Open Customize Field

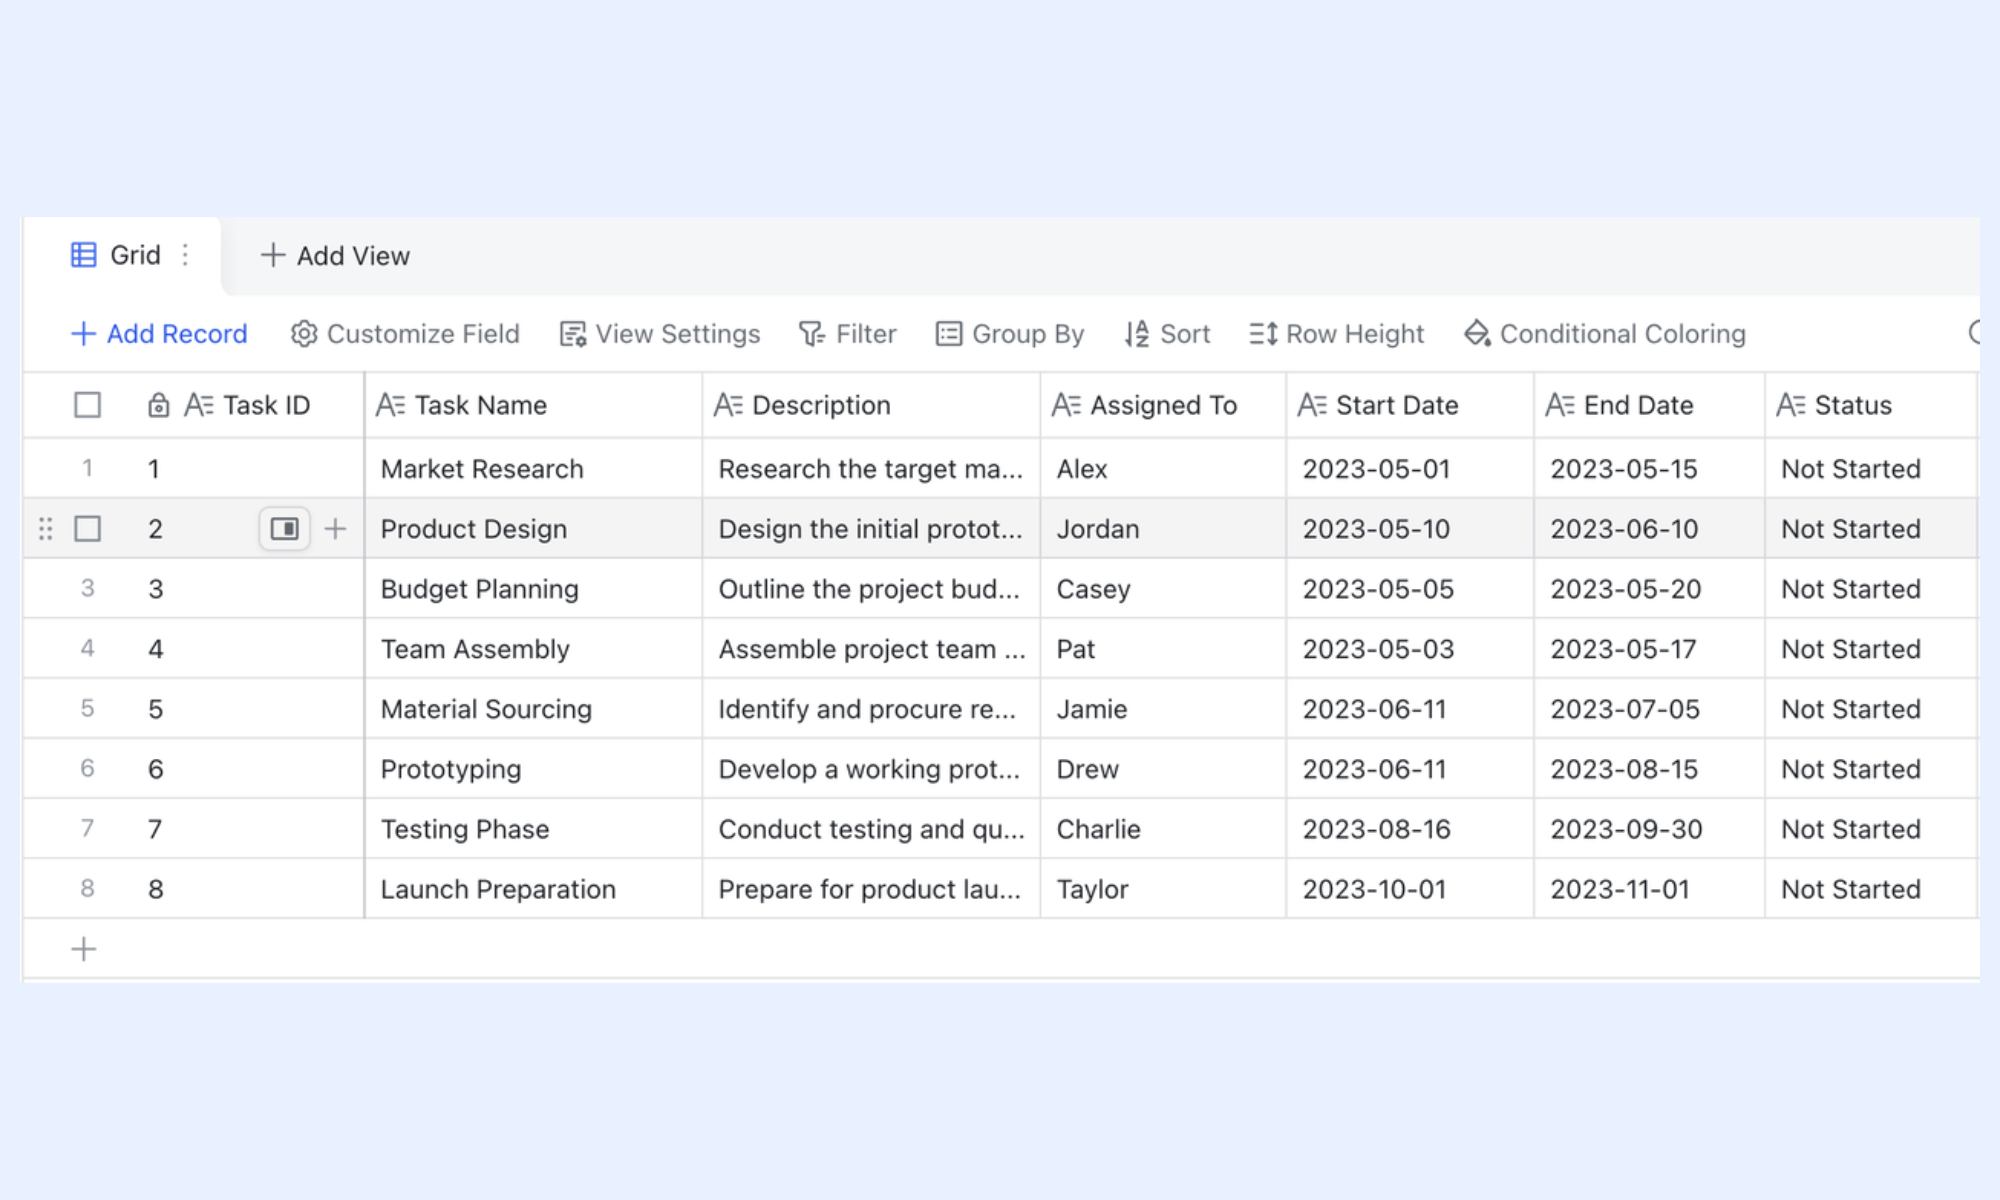[405, 334]
